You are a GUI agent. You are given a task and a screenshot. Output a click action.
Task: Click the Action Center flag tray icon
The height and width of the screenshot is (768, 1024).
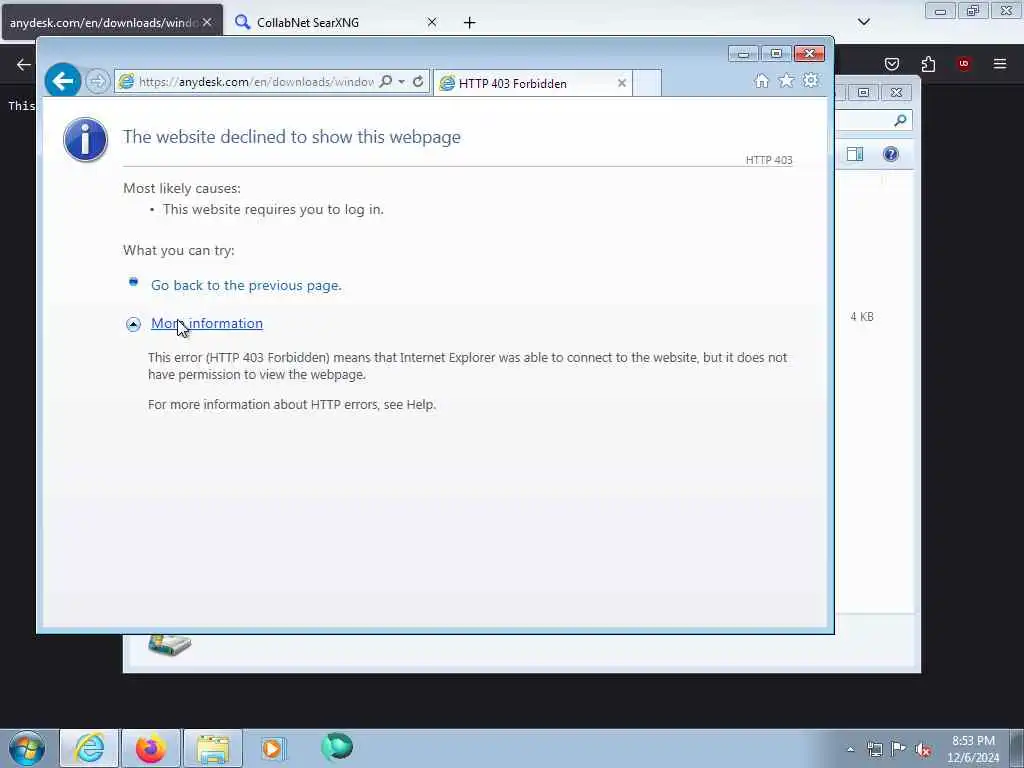click(899, 749)
